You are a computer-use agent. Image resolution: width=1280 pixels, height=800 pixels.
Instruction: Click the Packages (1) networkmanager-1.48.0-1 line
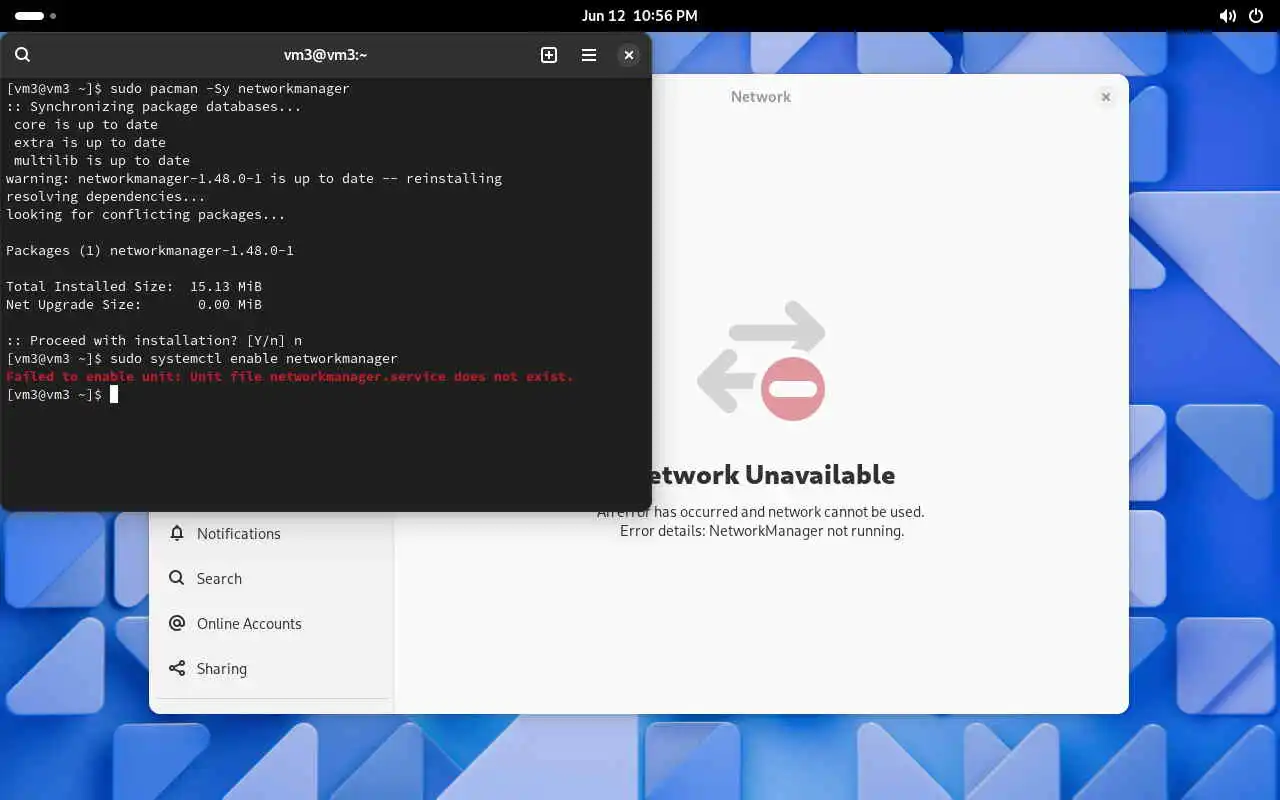tap(150, 251)
